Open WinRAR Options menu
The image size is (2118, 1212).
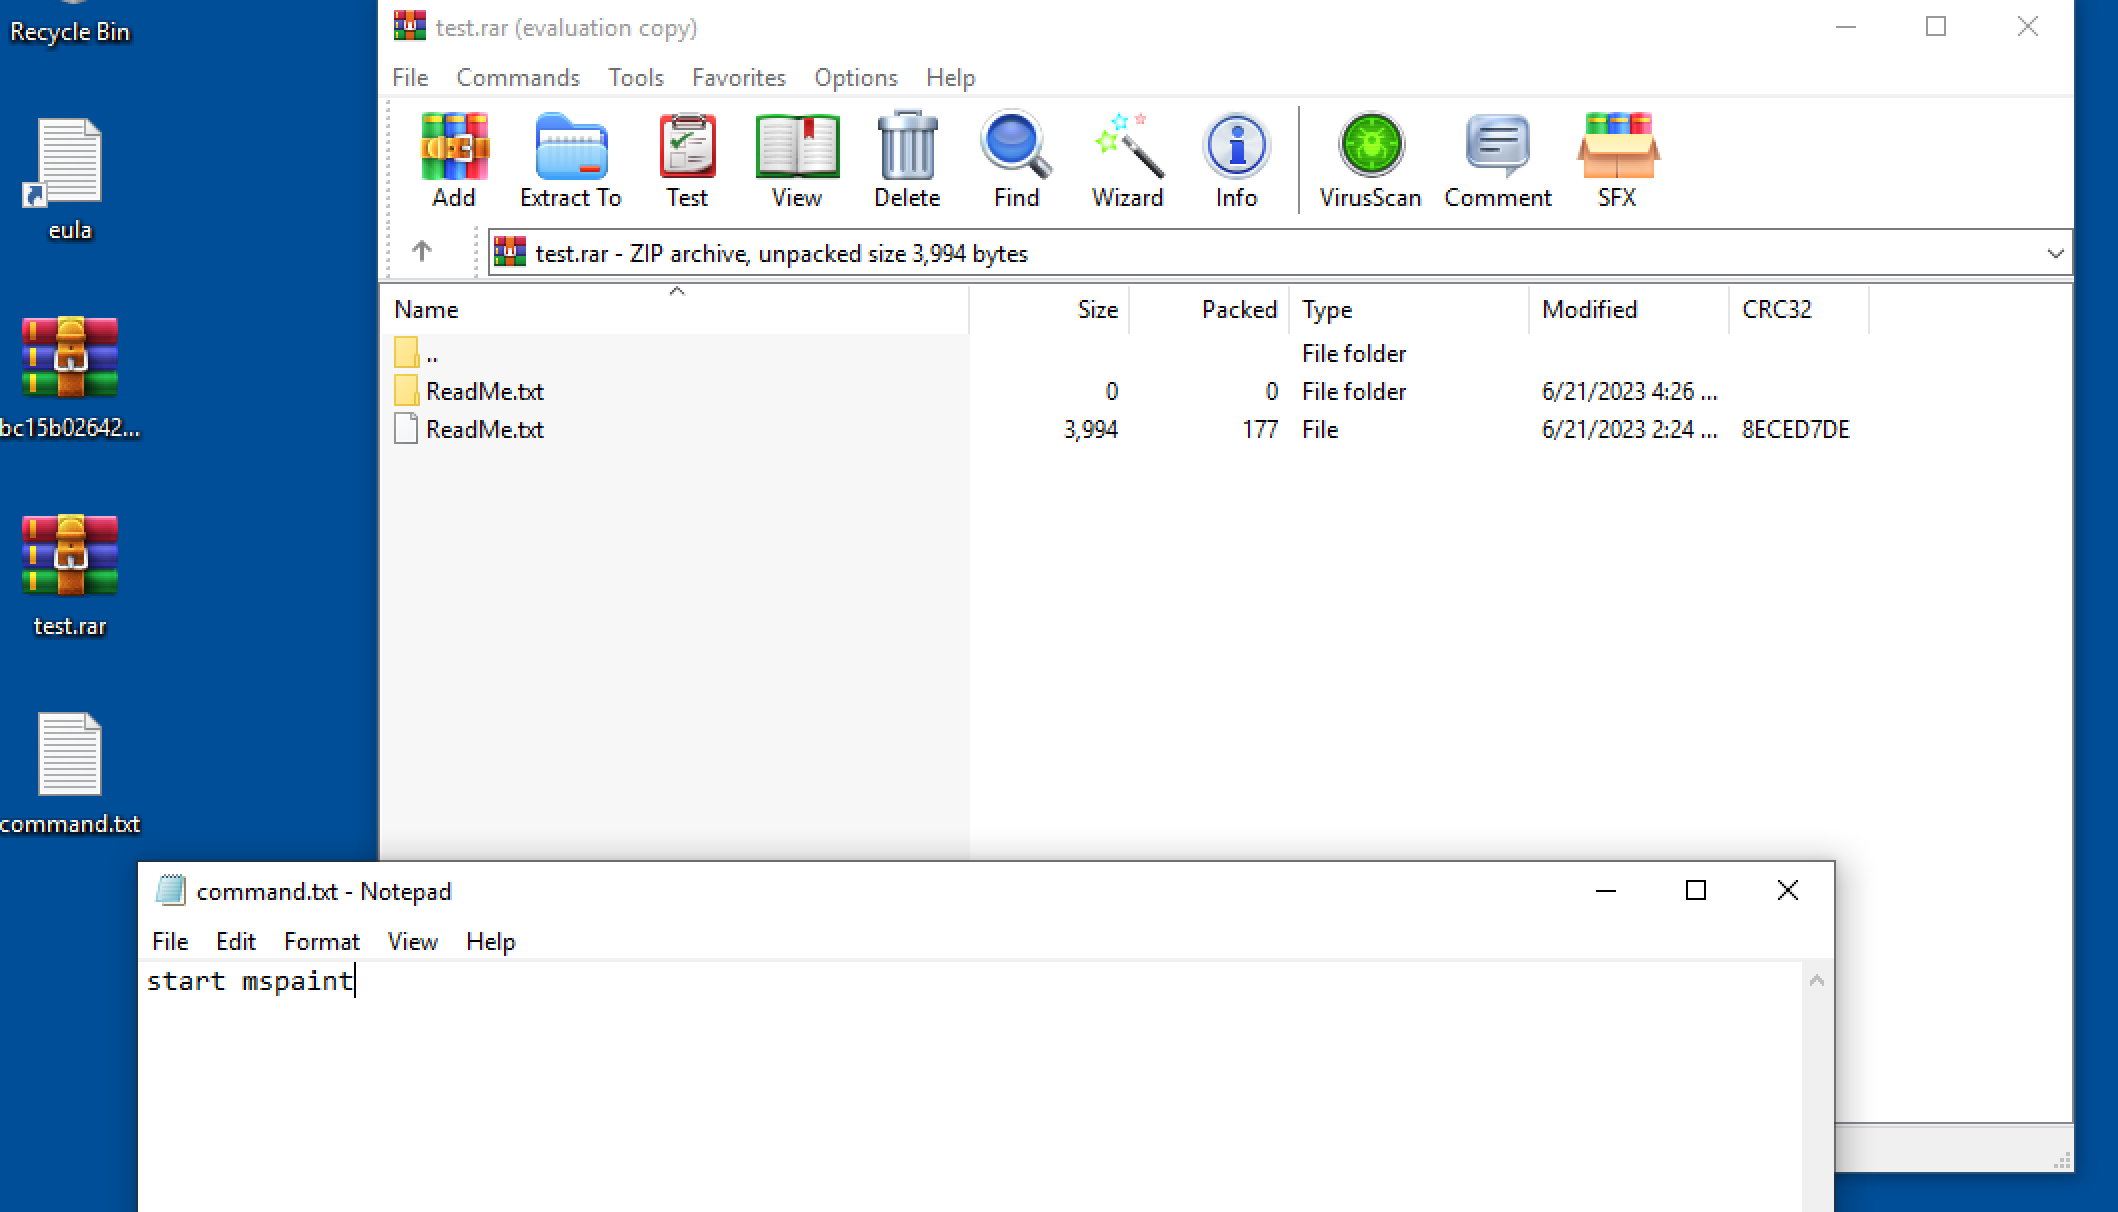click(856, 77)
